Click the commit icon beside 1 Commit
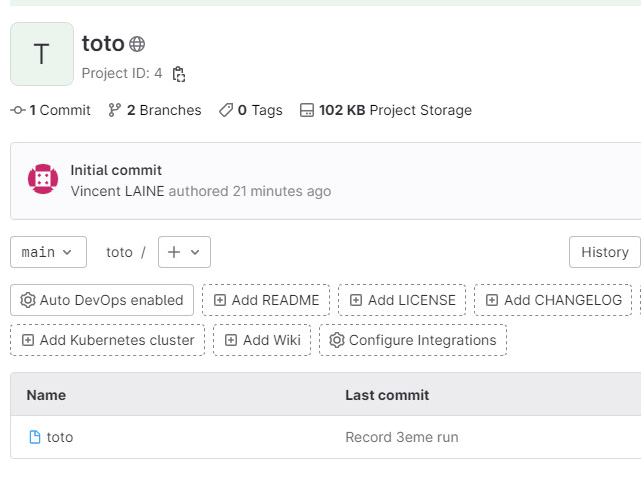This screenshot has height=496, width=641. [x=18, y=110]
